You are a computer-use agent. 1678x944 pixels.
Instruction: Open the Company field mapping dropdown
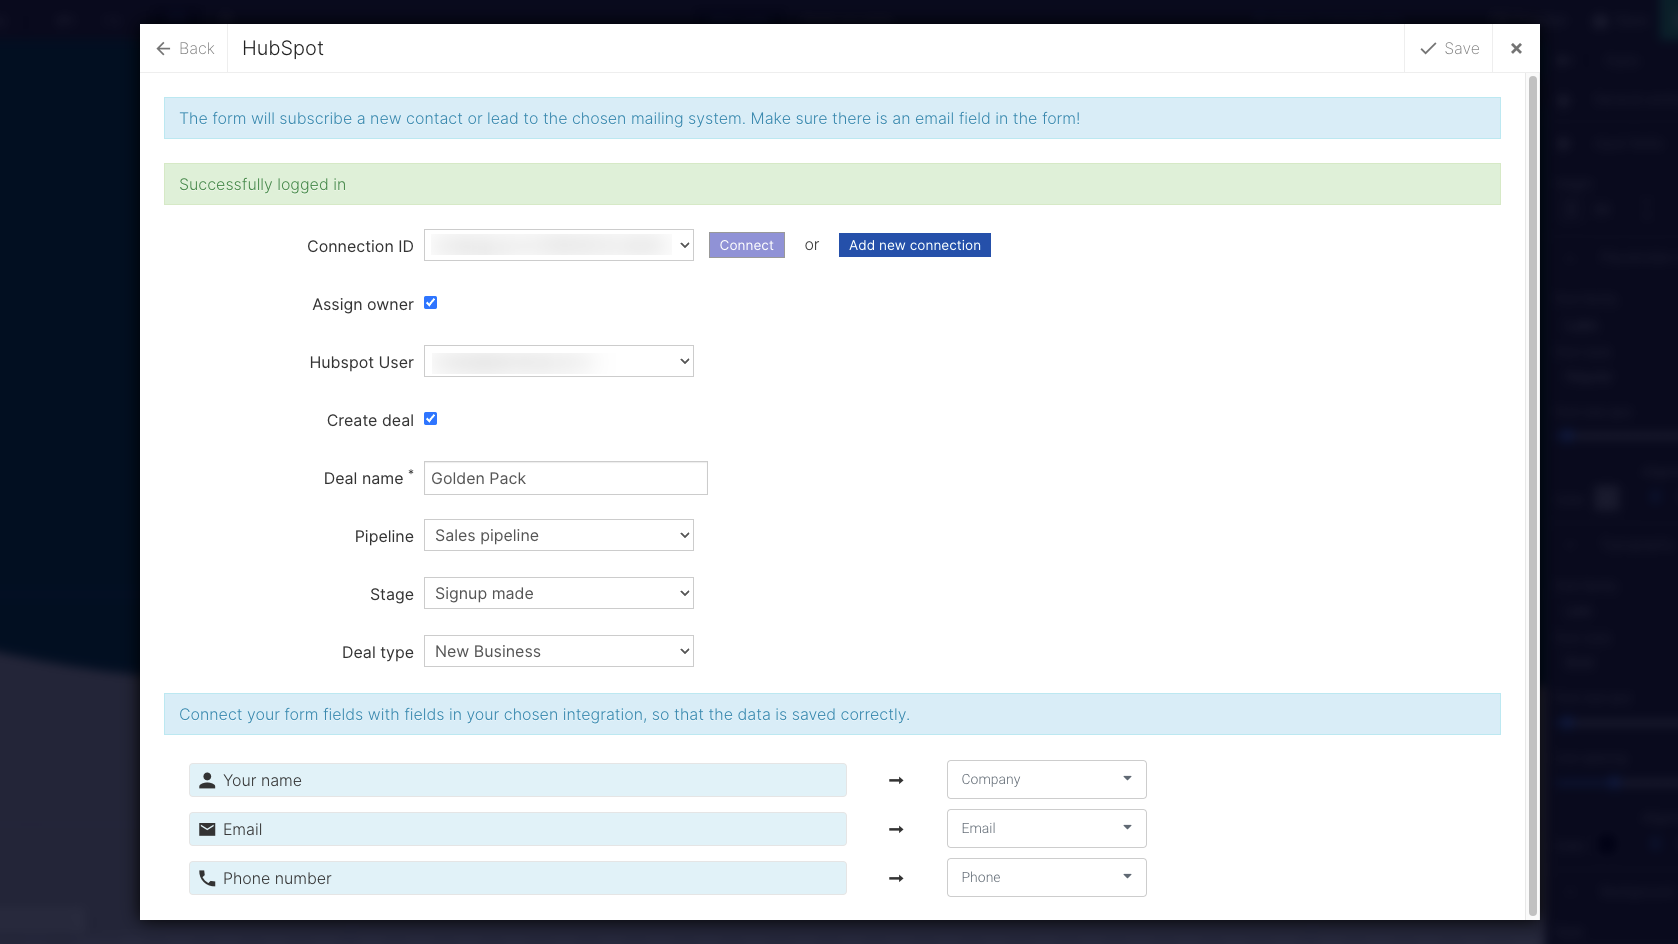[1046, 780]
